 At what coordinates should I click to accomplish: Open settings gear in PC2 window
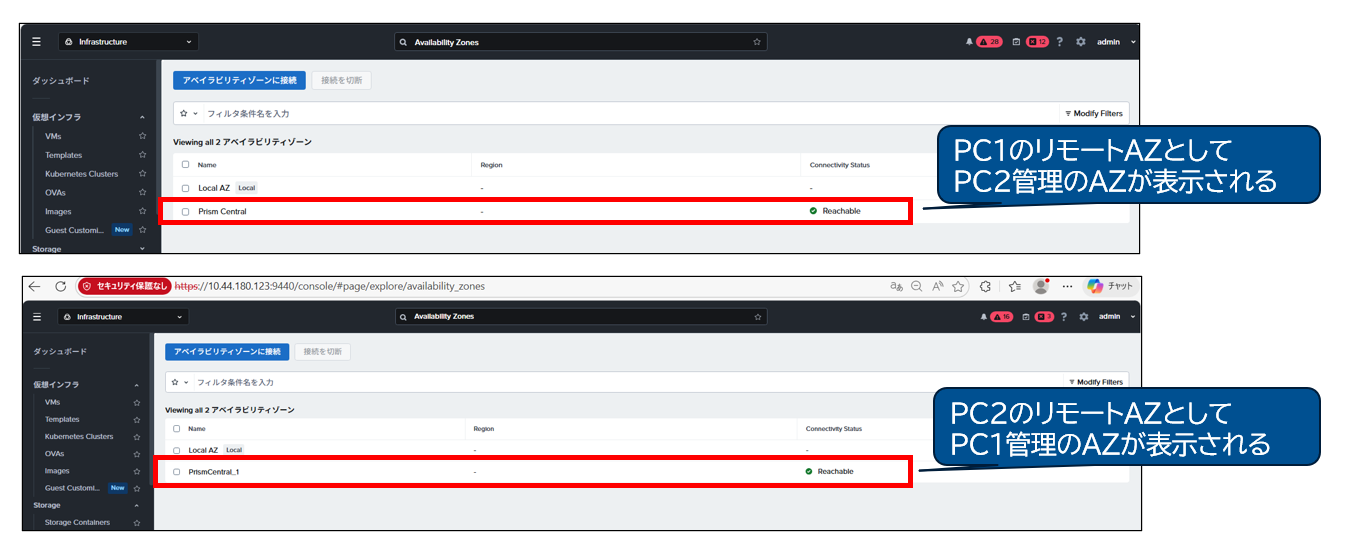pos(1082,317)
